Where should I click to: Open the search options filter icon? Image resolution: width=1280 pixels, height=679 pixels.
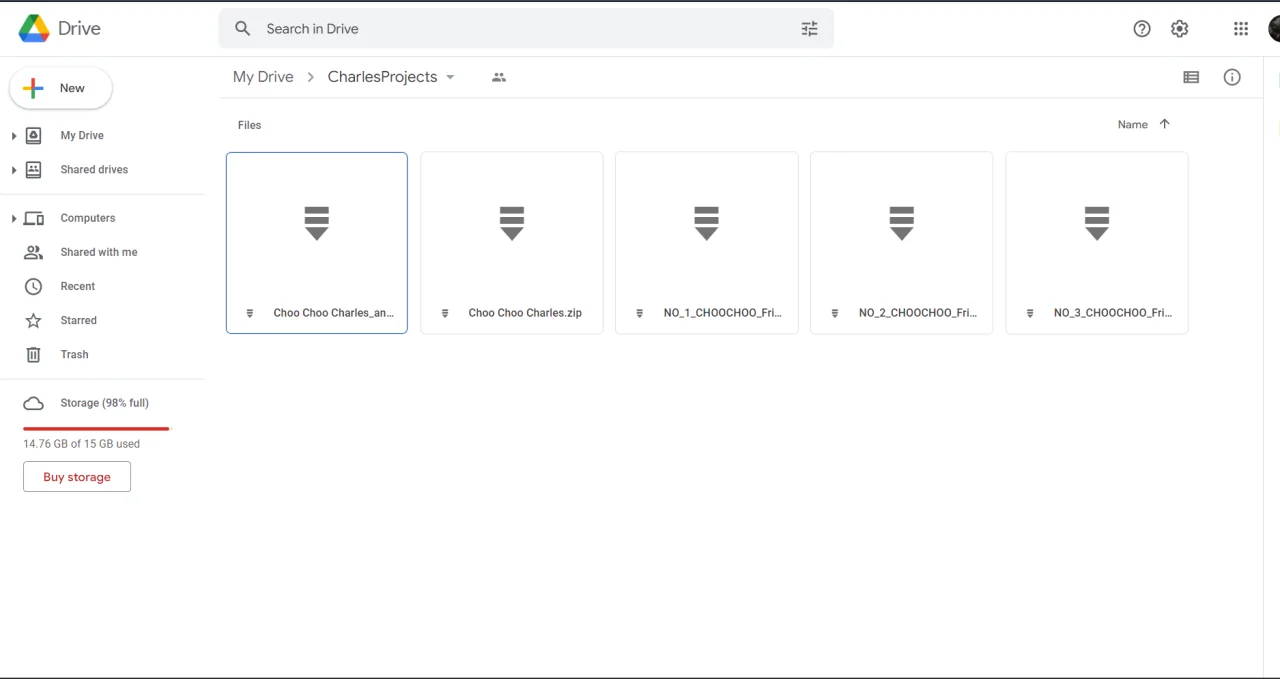coord(810,29)
